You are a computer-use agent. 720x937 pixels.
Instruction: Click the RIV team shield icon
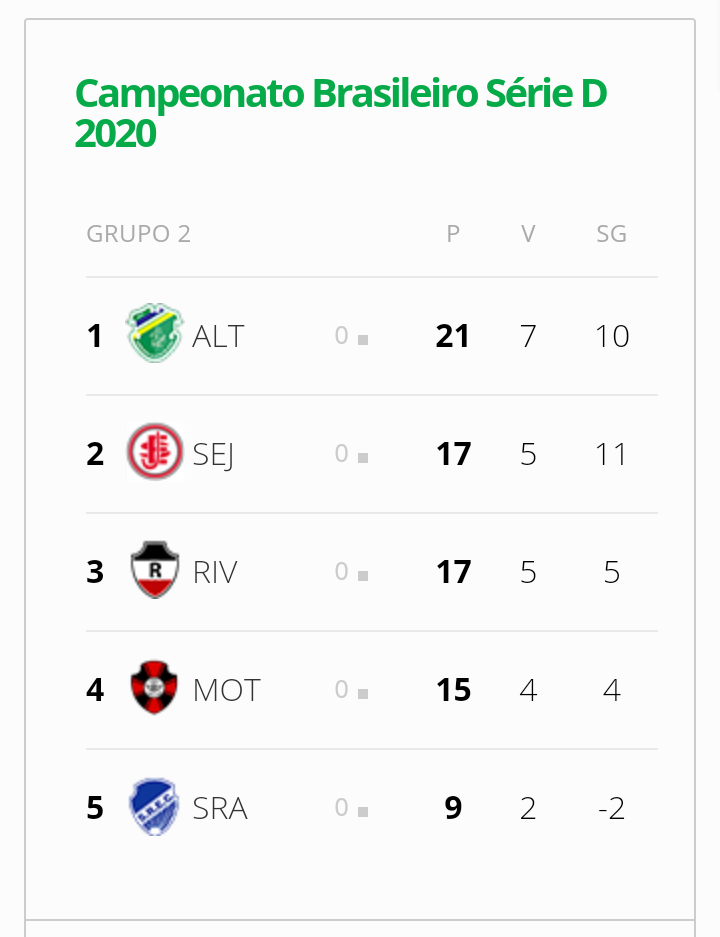[x=155, y=571]
